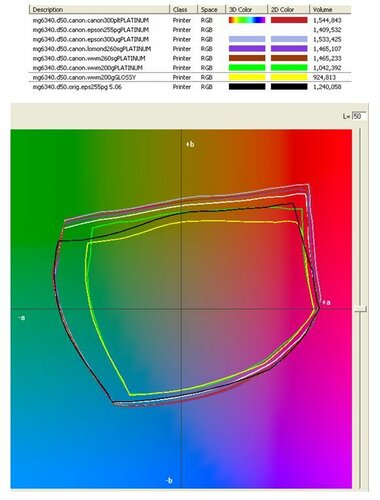Open green 3D swatch for wwm200gPLATINUM
Image resolution: width=380 pixels, height=500 pixels.
247,68
